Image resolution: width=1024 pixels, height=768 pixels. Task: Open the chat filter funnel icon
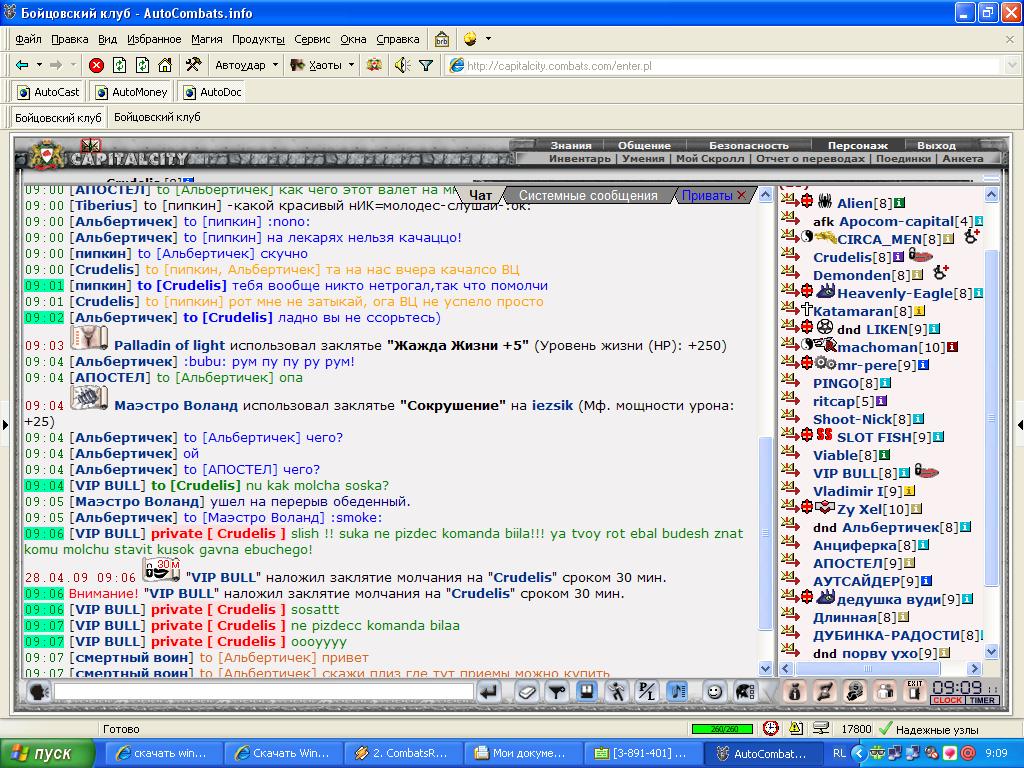(x=426, y=65)
